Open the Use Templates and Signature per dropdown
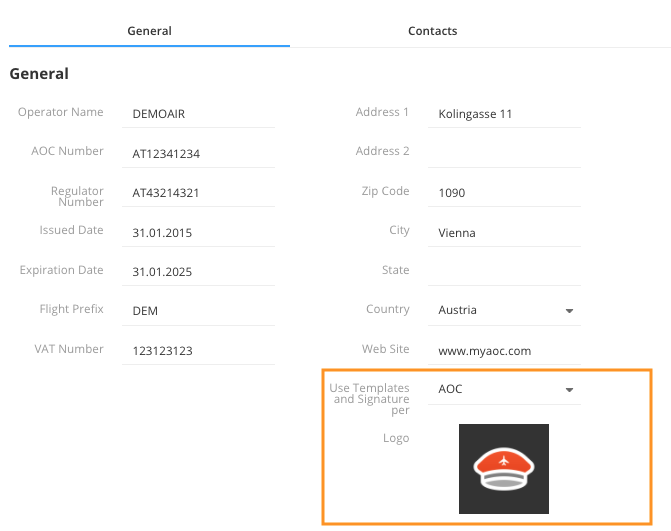 (504, 389)
